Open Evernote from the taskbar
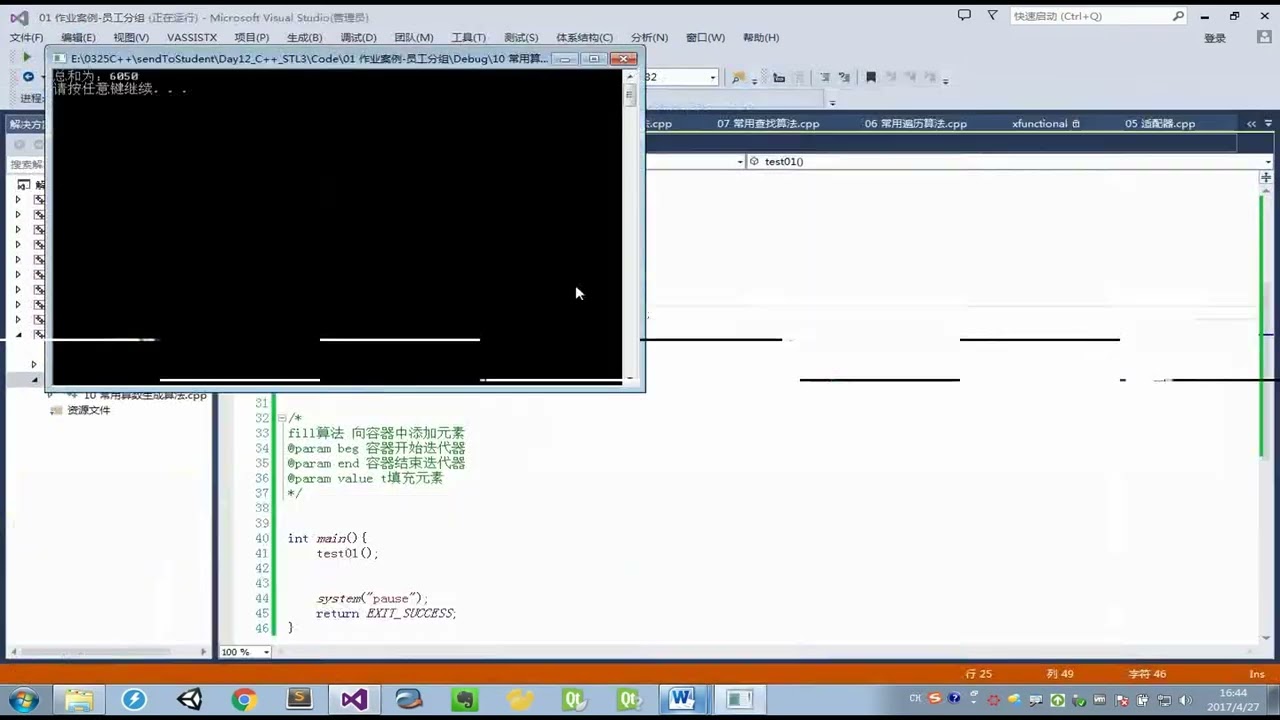The height and width of the screenshot is (720, 1280). pyautogui.click(x=463, y=699)
